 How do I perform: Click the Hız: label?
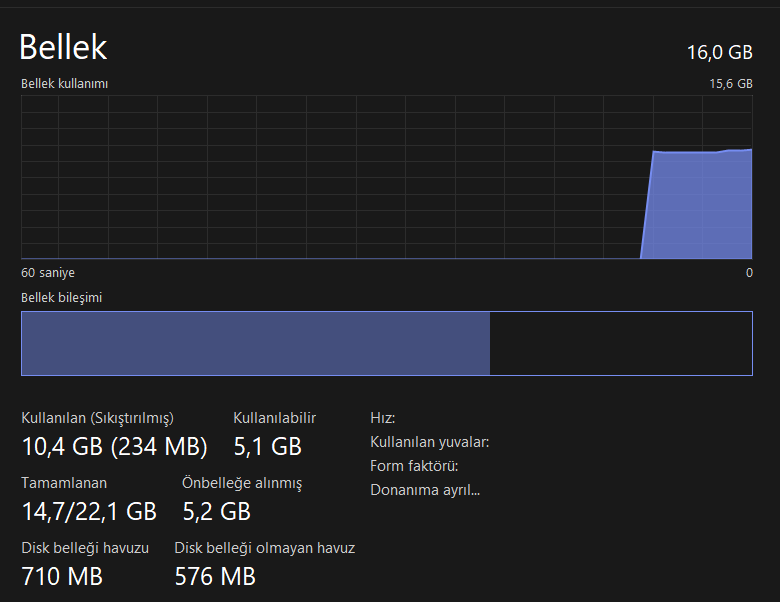(x=383, y=418)
